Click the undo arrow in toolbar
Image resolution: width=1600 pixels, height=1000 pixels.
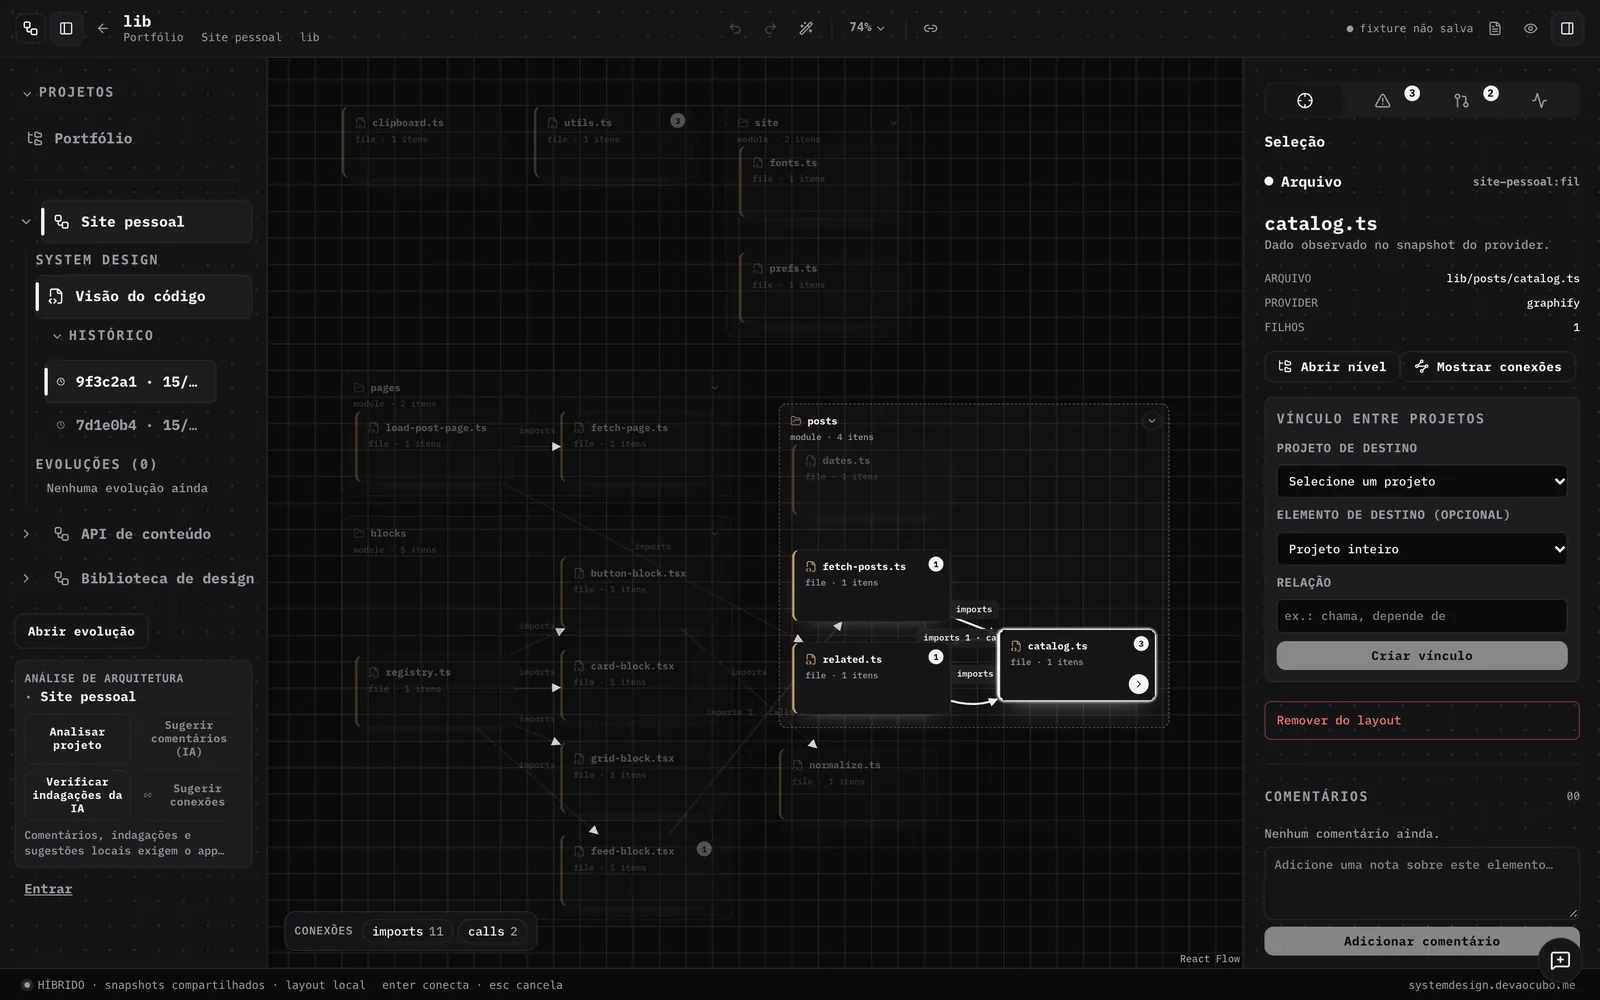point(735,28)
